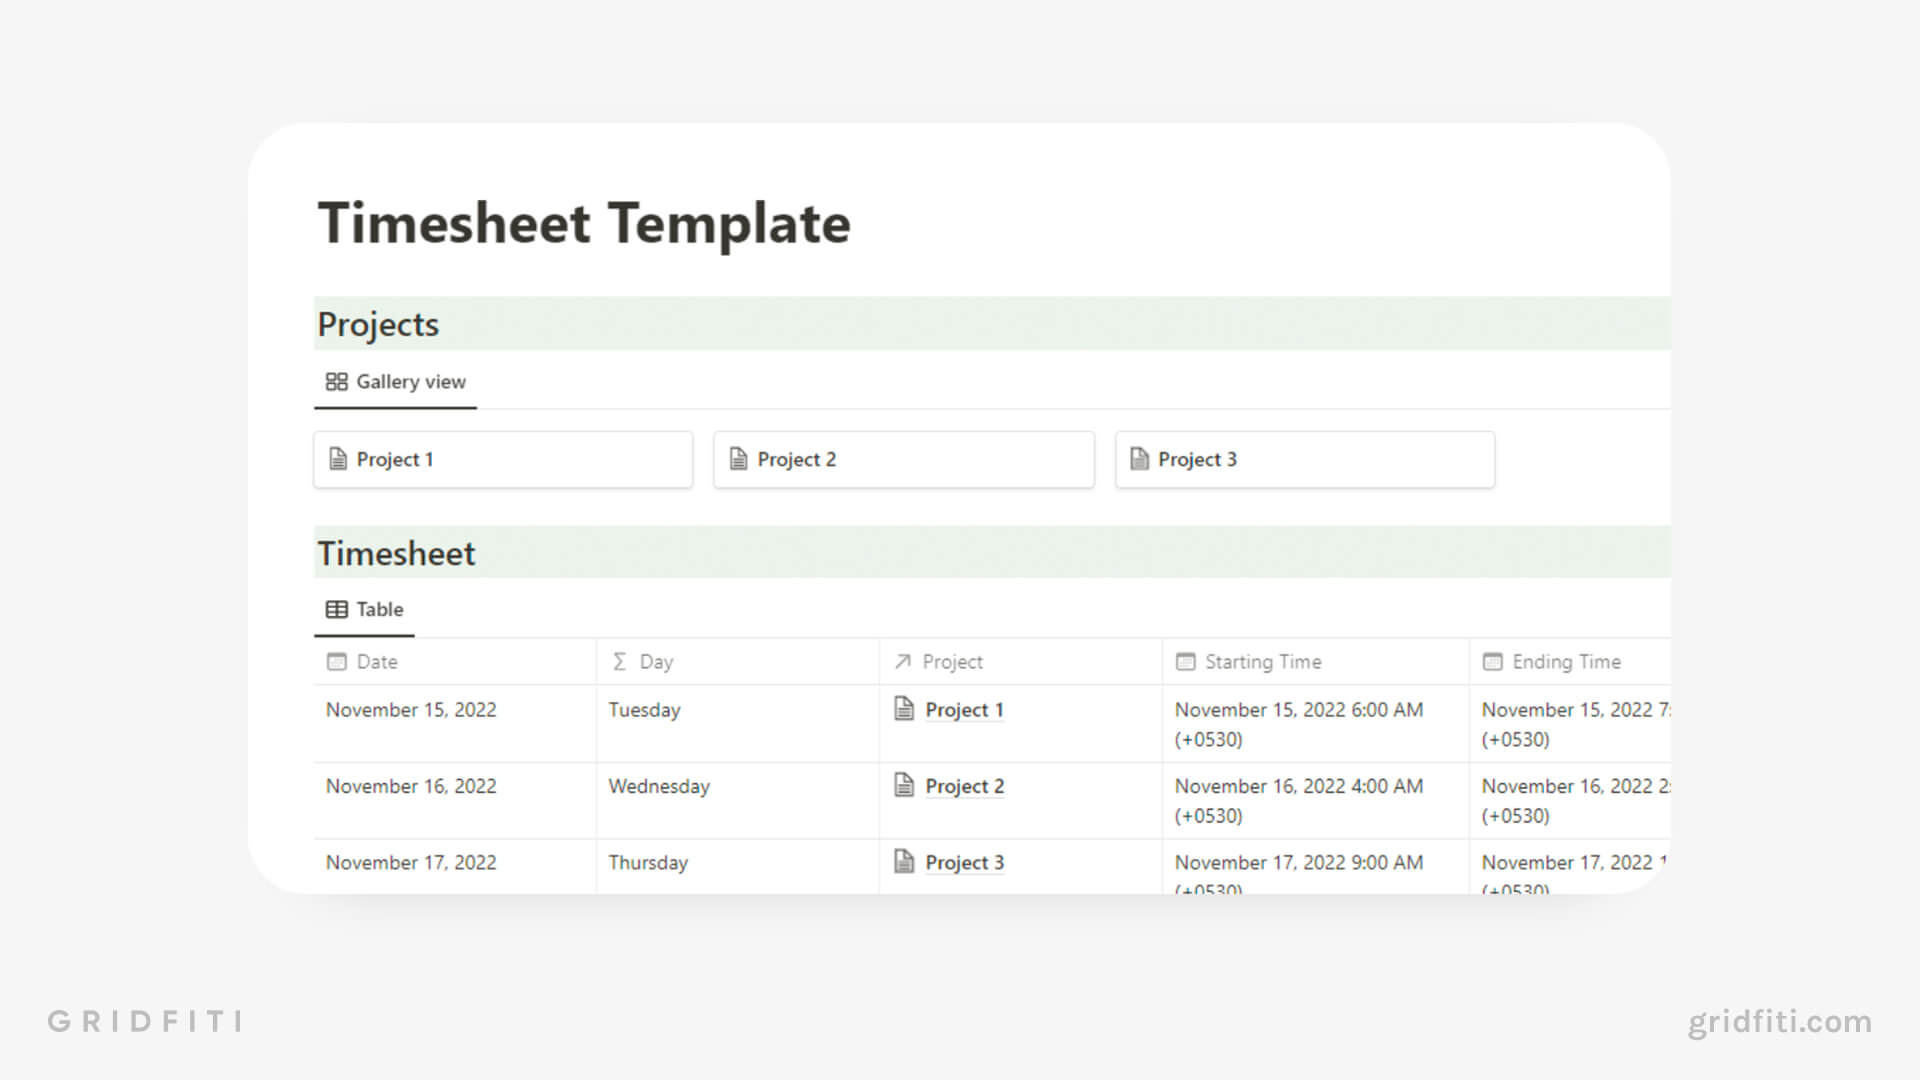Click the November 16 date cell
The height and width of the screenshot is (1080, 1920).
[410, 786]
